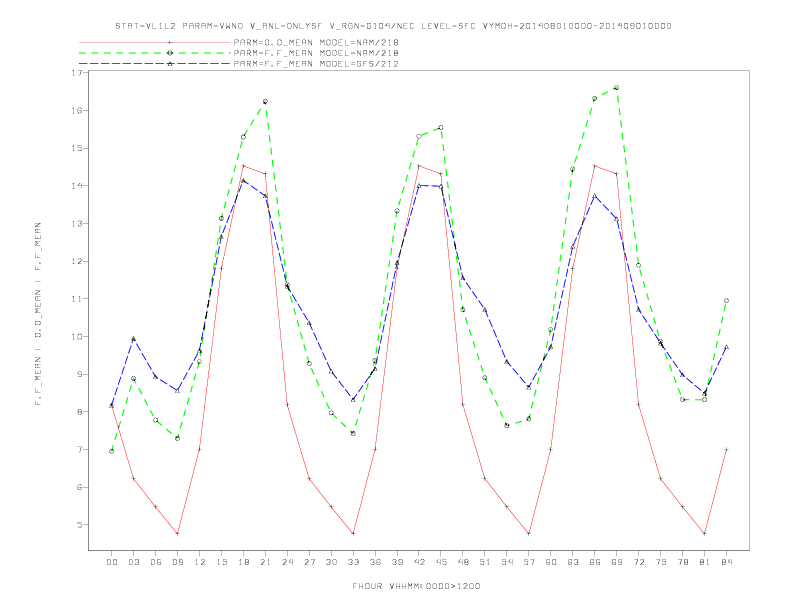
Task: Click x-axis tick label 69
Action: click(x=617, y=562)
